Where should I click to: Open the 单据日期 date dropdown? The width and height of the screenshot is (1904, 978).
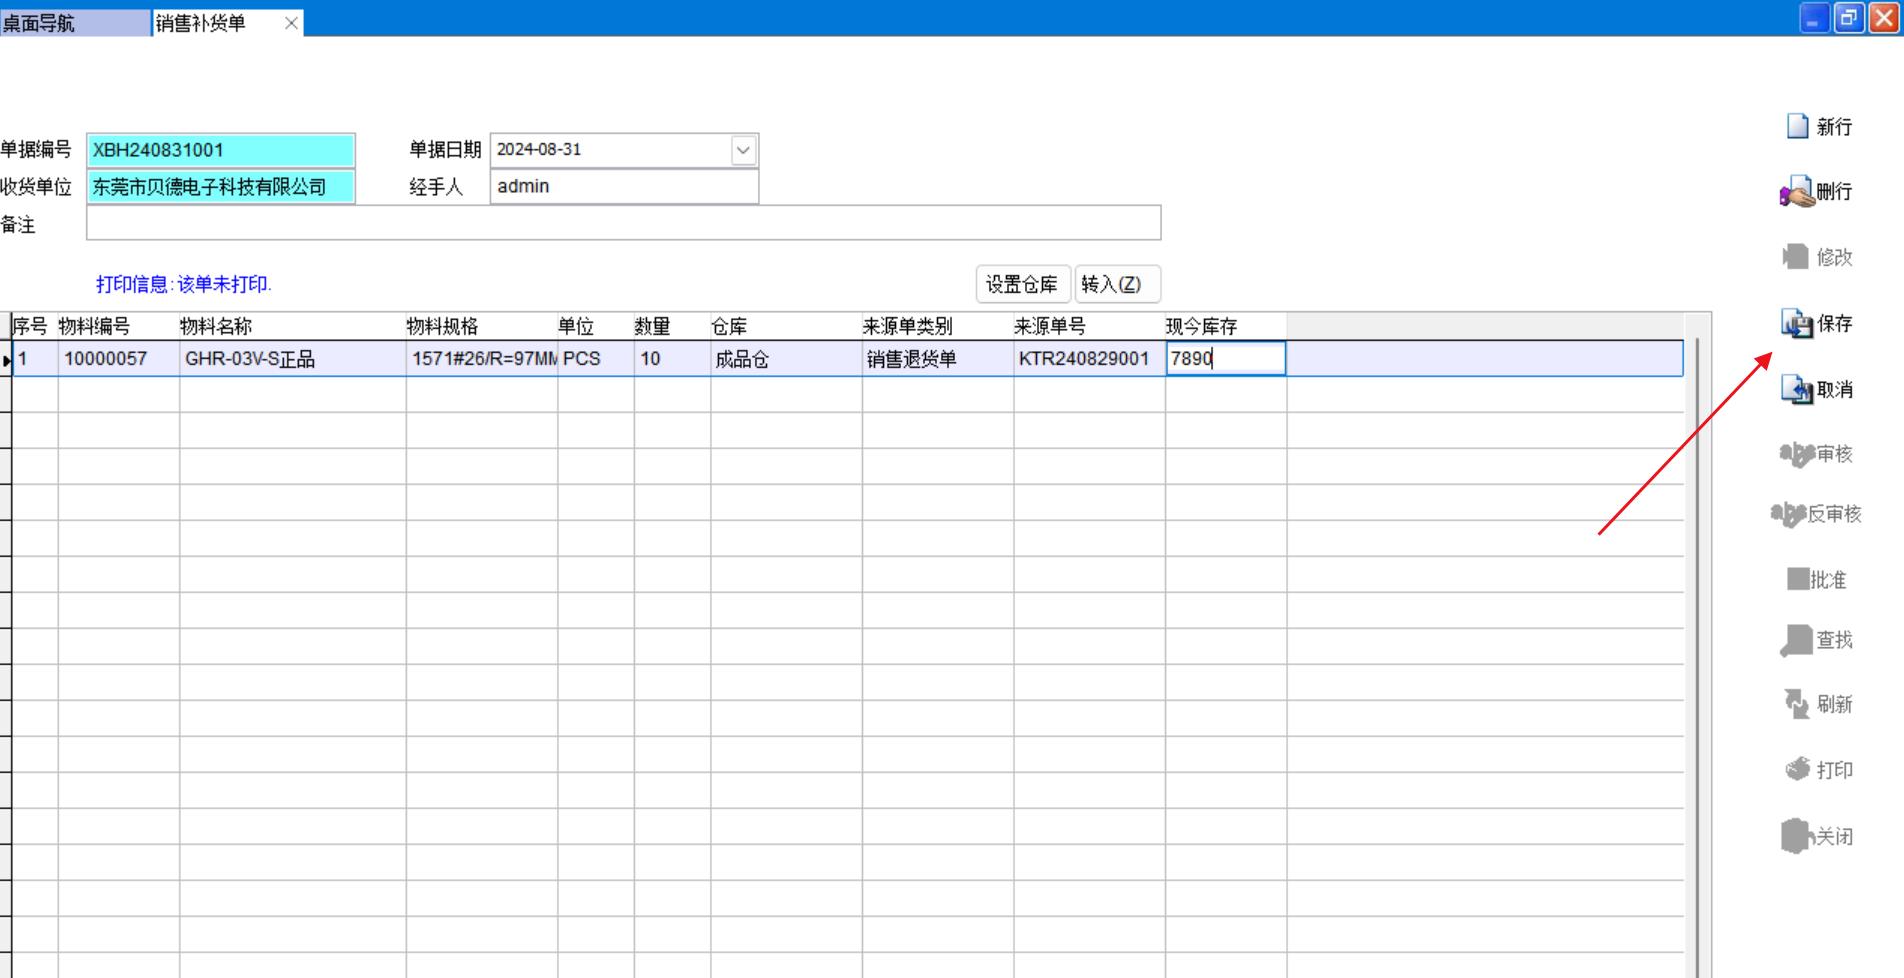tap(742, 150)
